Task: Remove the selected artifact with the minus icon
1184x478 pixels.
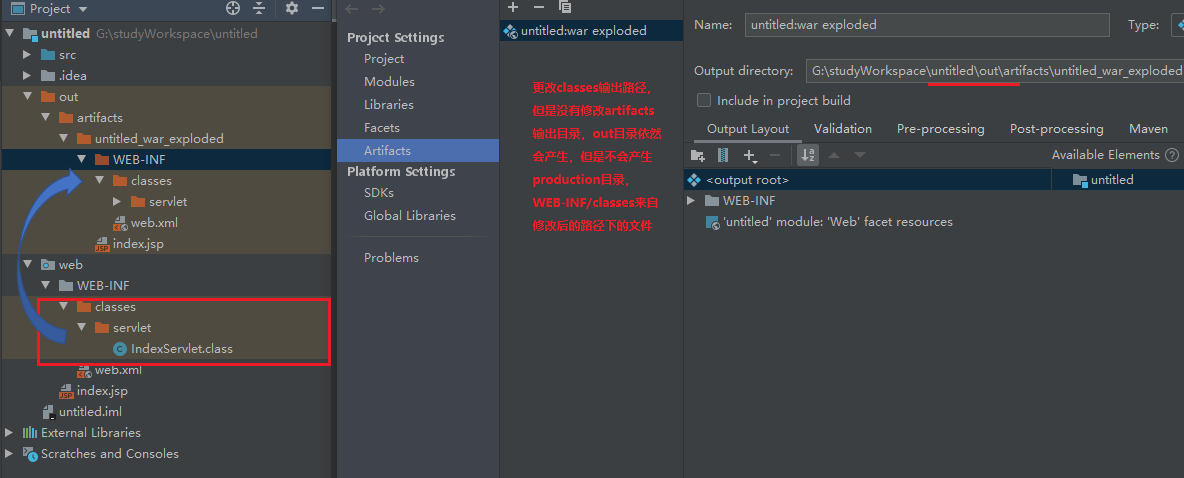Action: [538, 7]
